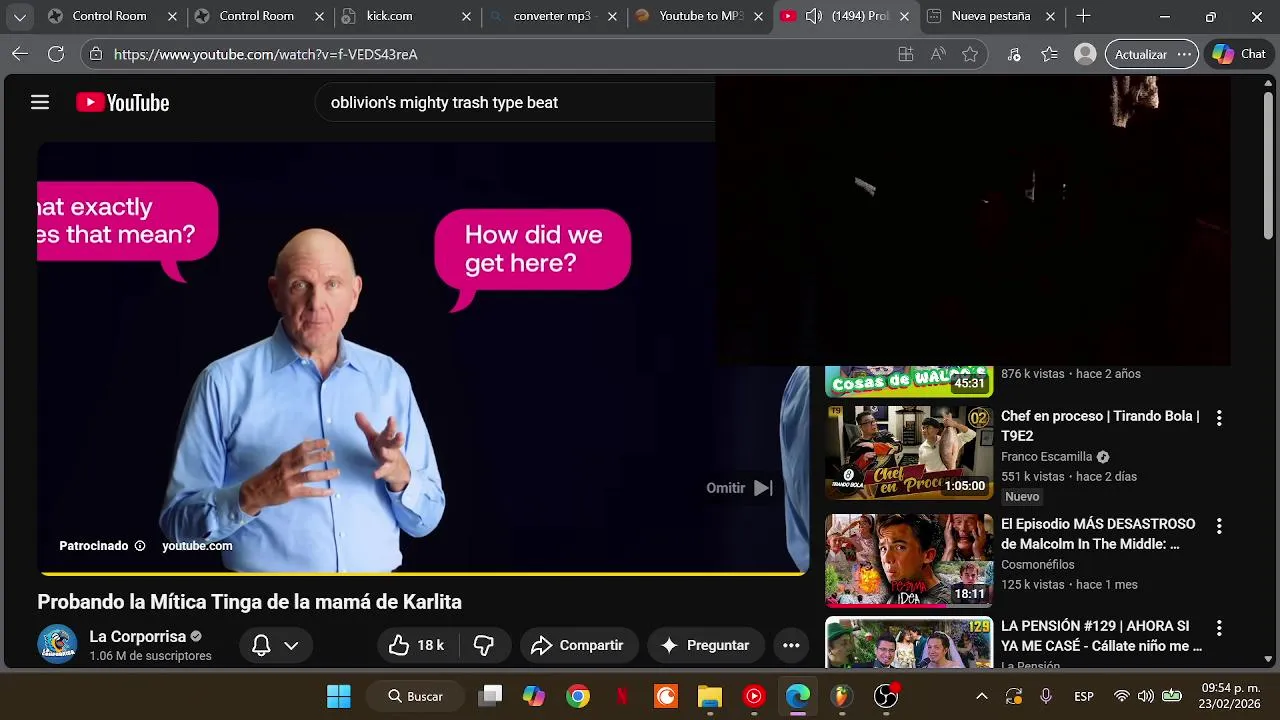Image resolution: width=1280 pixels, height=720 pixels.
Task: Mute the playing YouTube tab speaker icon
Action: pos(814,16)
